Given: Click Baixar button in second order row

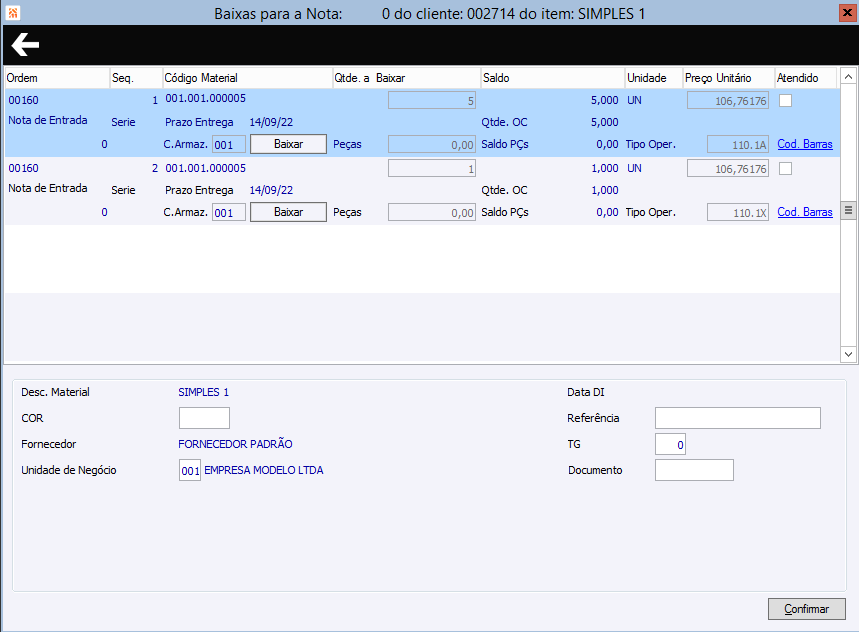Looking at the screenshot, I should [288, 212].
